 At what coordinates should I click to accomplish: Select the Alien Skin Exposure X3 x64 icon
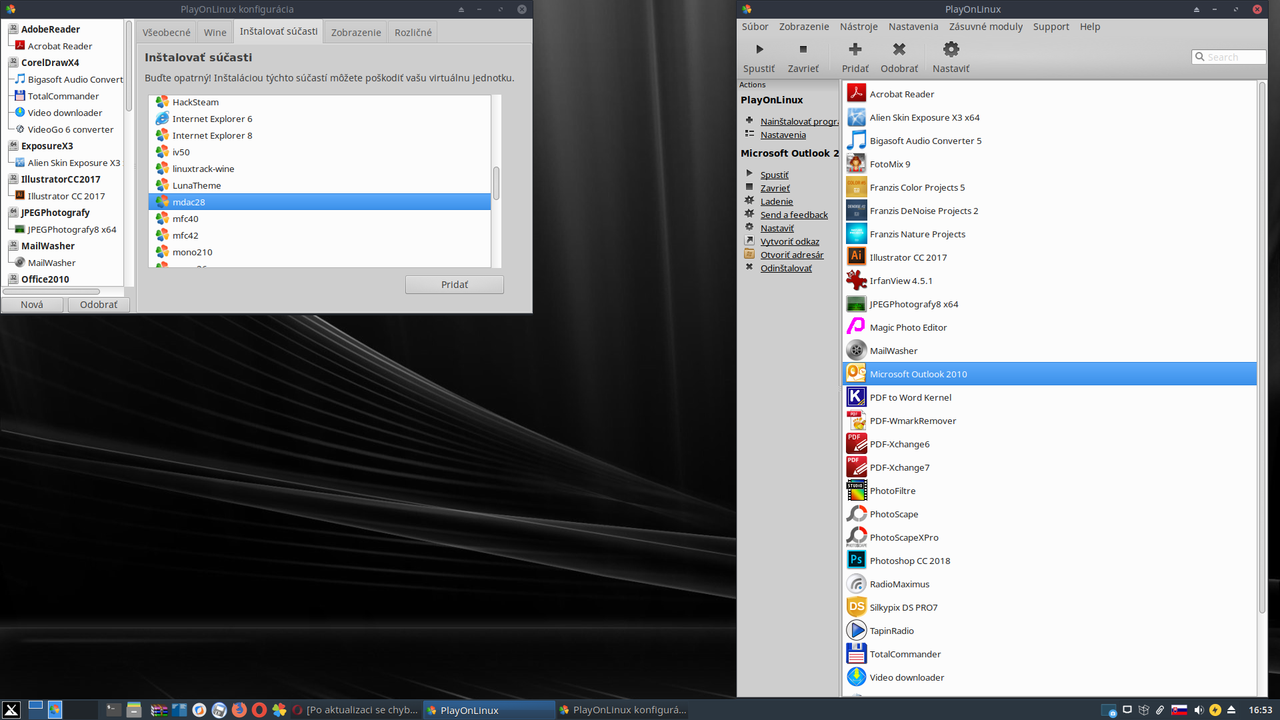click(856, 117)
